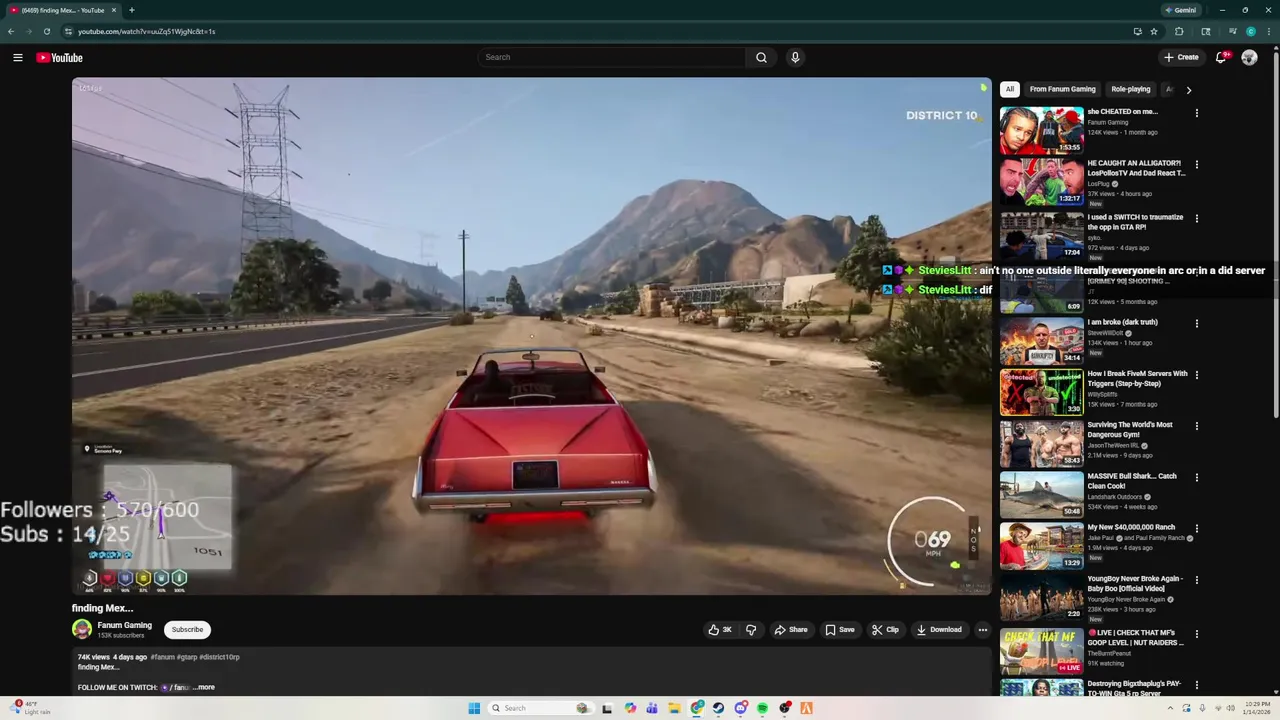
Task: Show next filter chips with arrow
Action: pyautogui.click(x=1188, y=90)
